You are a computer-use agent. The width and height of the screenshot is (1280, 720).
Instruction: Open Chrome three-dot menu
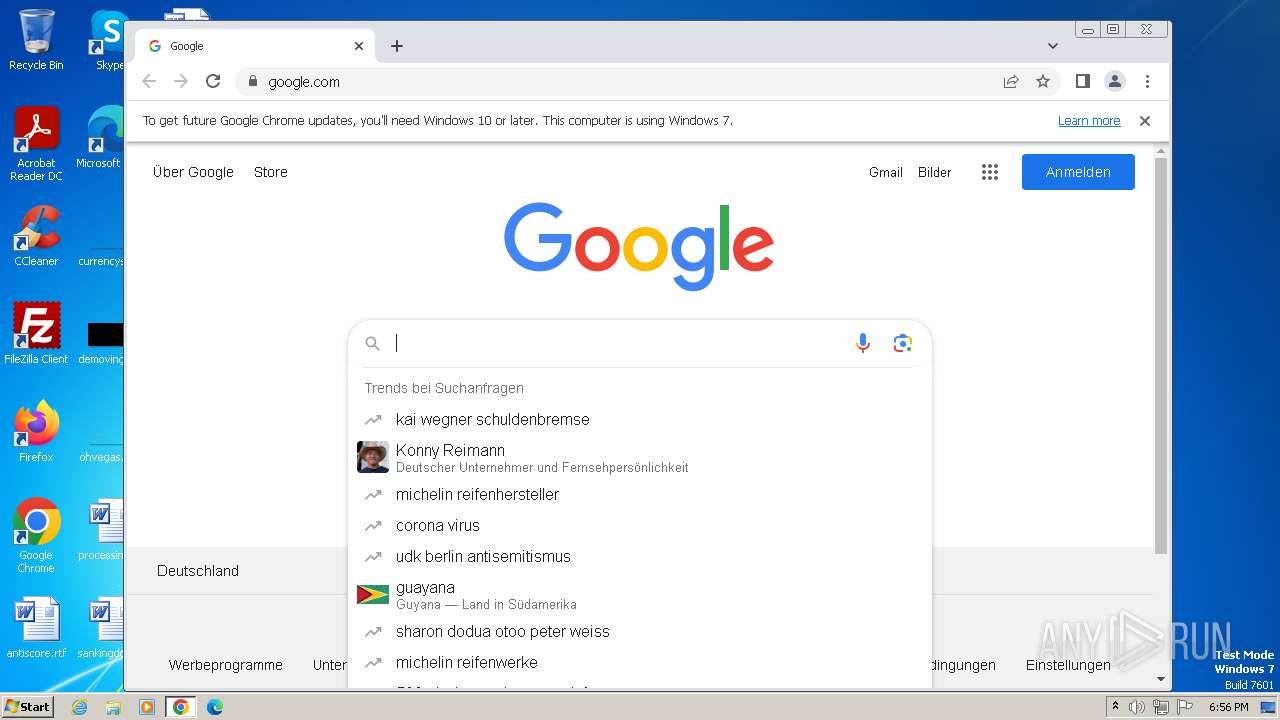pyautogui.click(x=1147, y=82)
